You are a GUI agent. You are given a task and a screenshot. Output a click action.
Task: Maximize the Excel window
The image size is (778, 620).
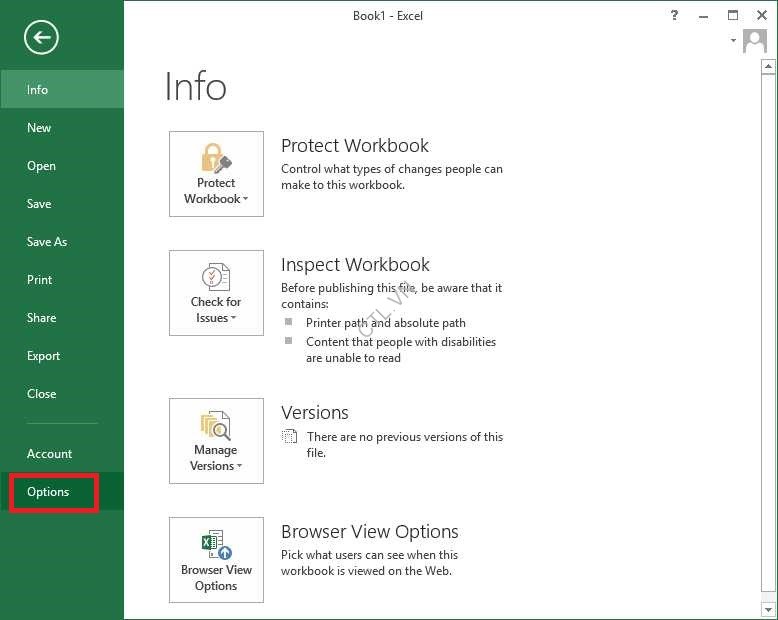click(x=733, y=15)
